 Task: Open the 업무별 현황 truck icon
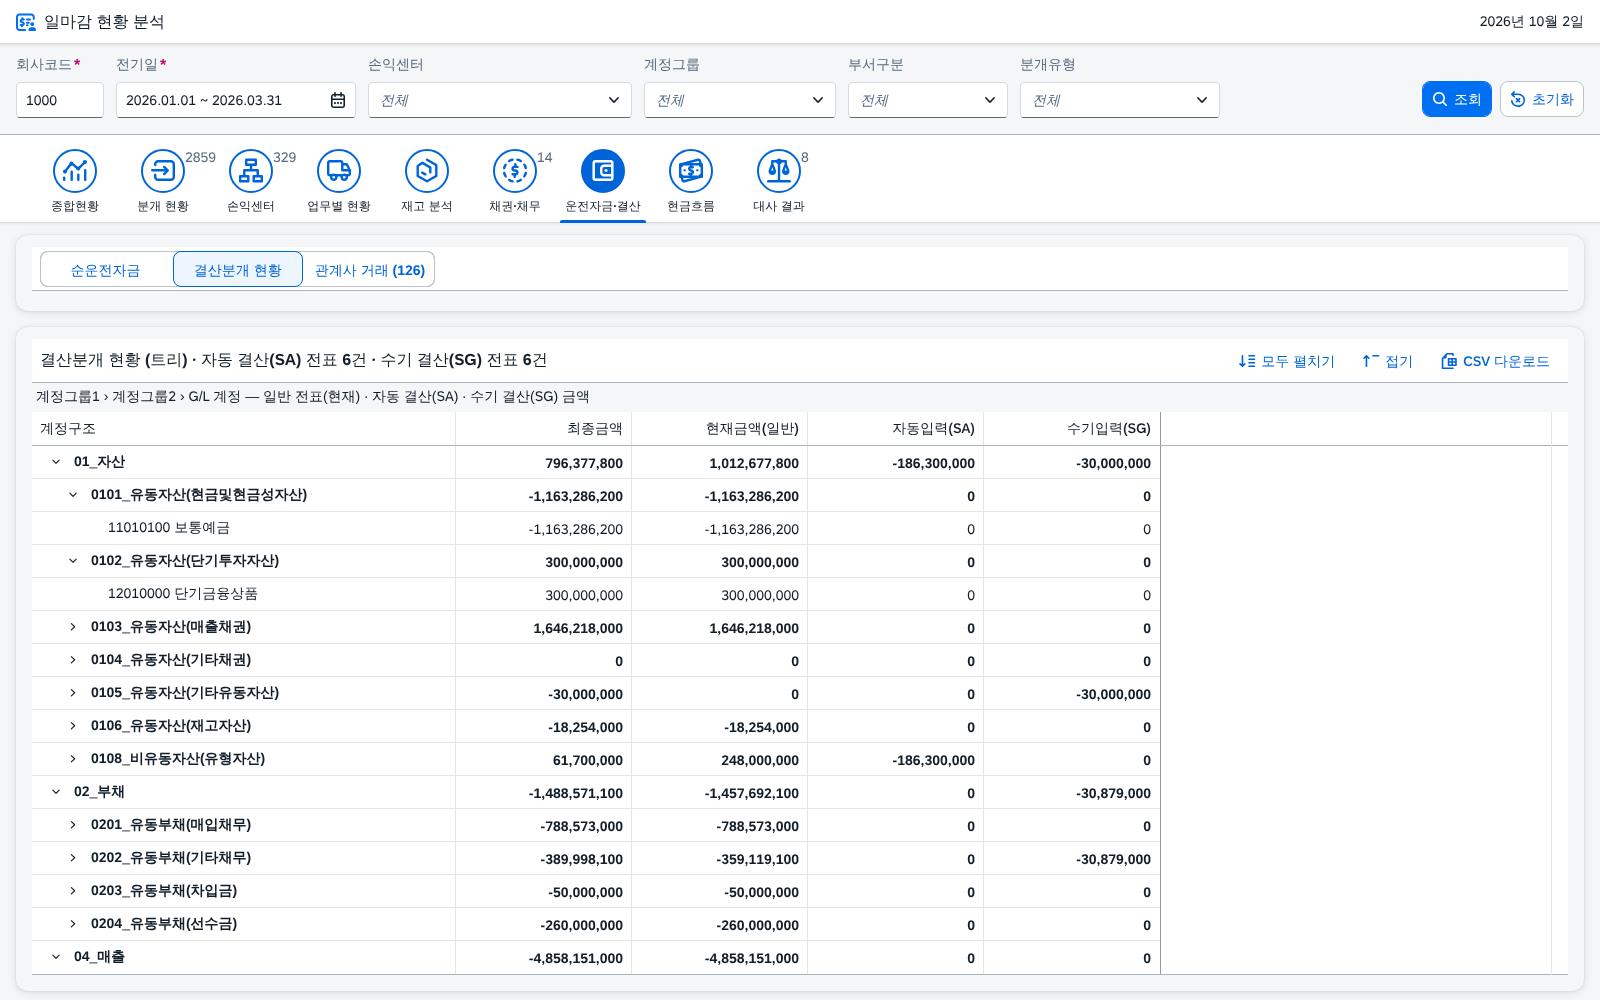pyautogui.click(x=339, y=171)
